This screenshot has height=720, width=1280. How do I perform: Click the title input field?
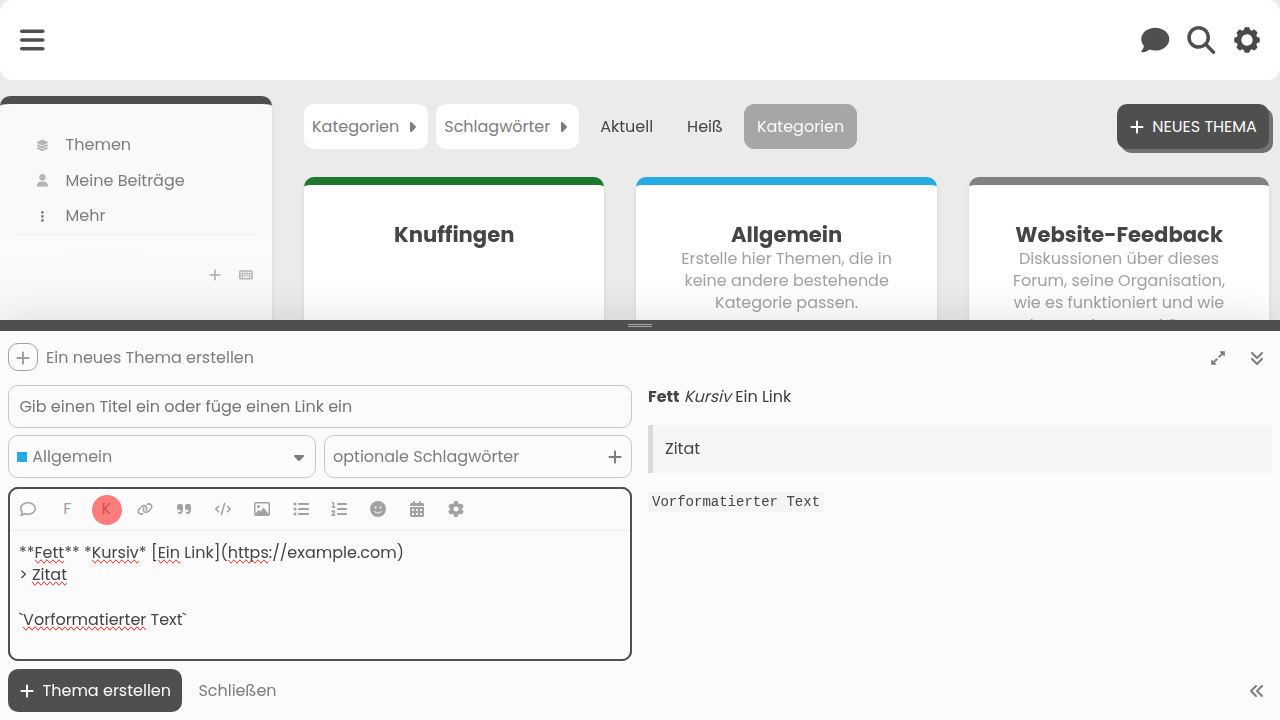click(x=320, y=407)
